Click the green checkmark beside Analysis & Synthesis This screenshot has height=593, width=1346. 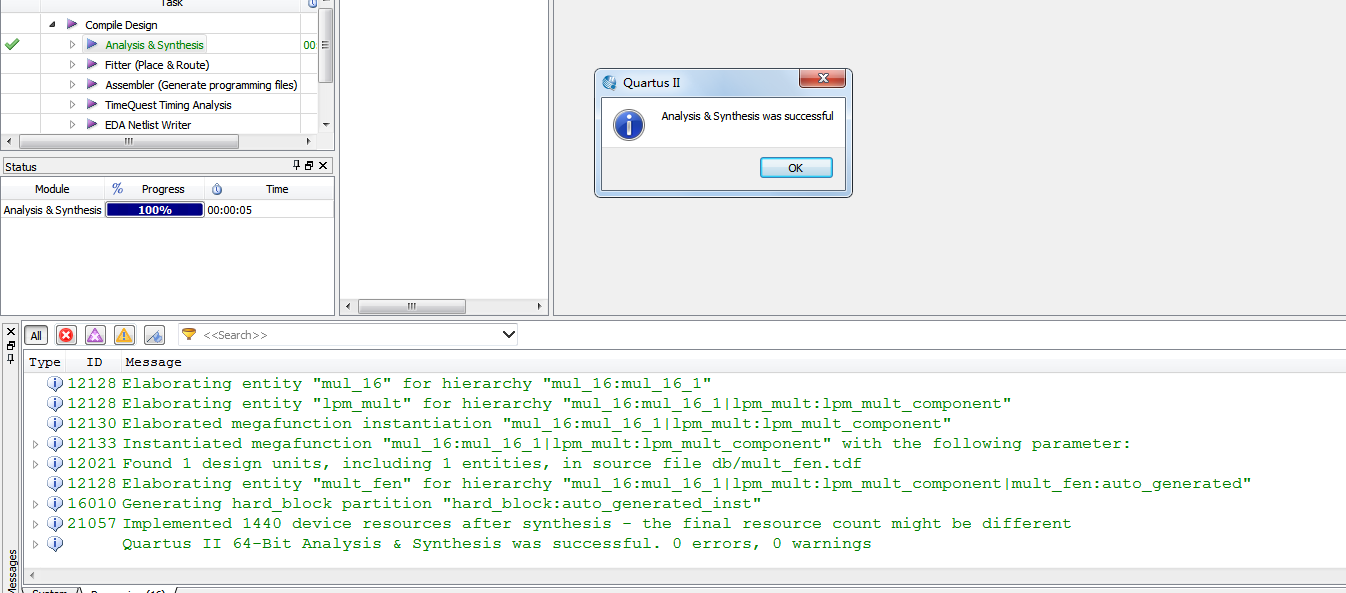click(12, 44)
